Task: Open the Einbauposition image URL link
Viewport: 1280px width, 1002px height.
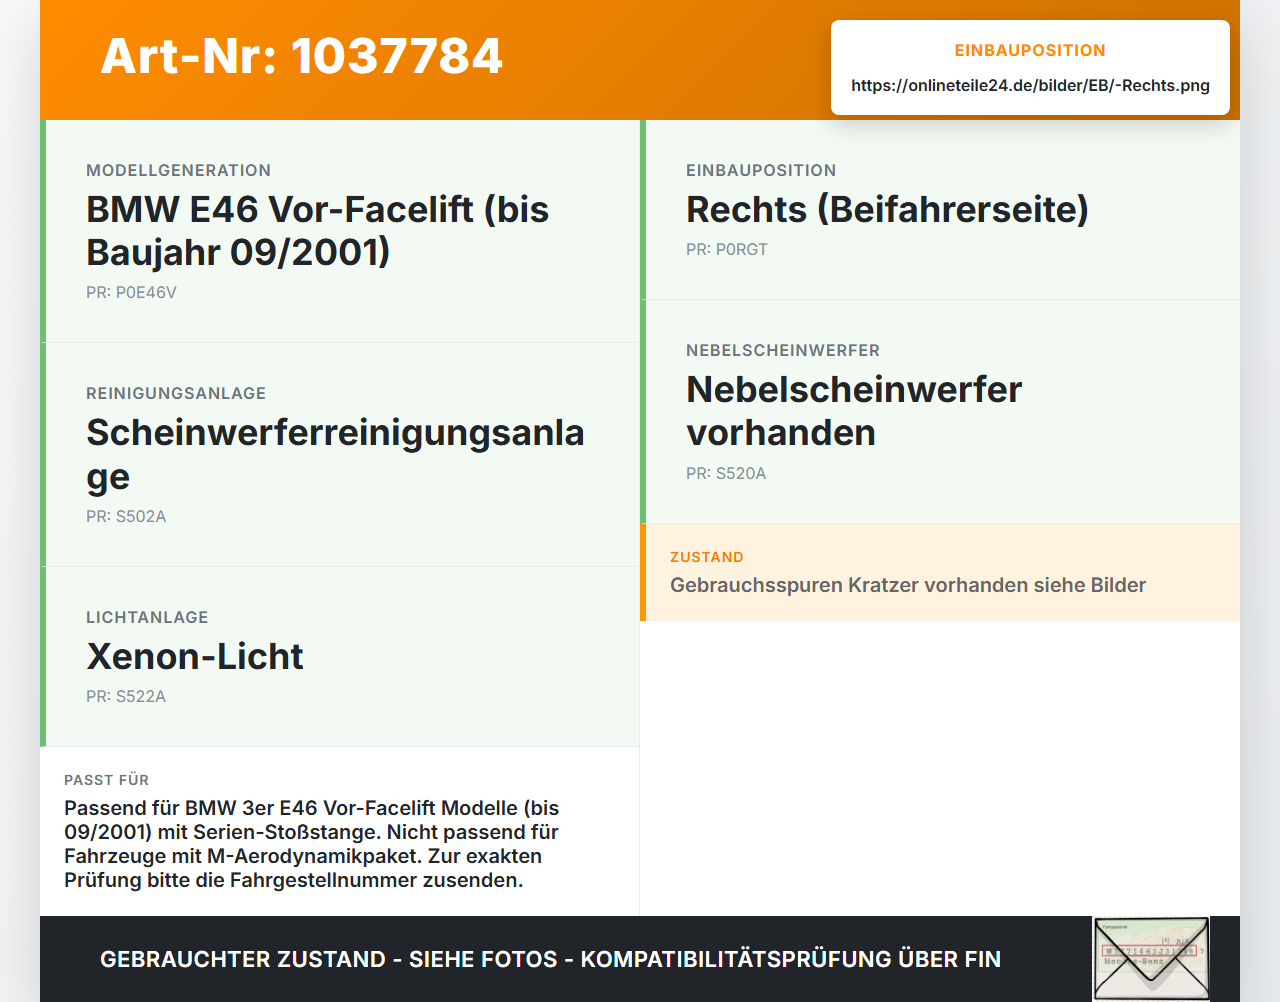Action: 1030,85
